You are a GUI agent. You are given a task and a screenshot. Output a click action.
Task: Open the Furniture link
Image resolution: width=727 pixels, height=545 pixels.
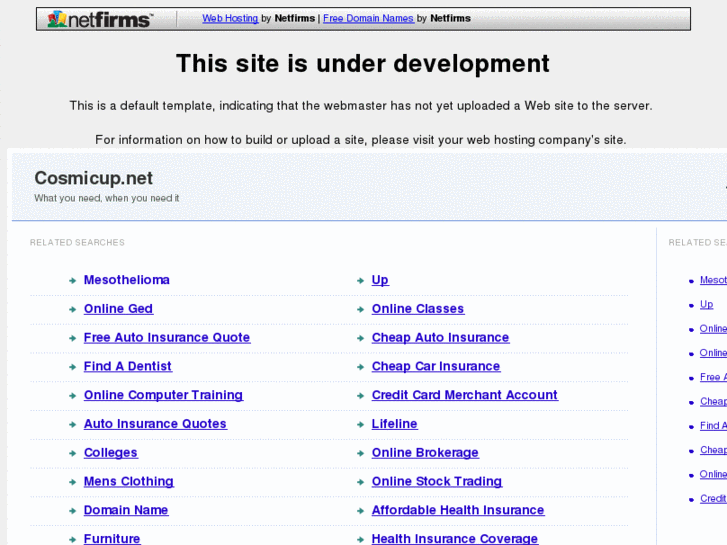pos(112,539)
